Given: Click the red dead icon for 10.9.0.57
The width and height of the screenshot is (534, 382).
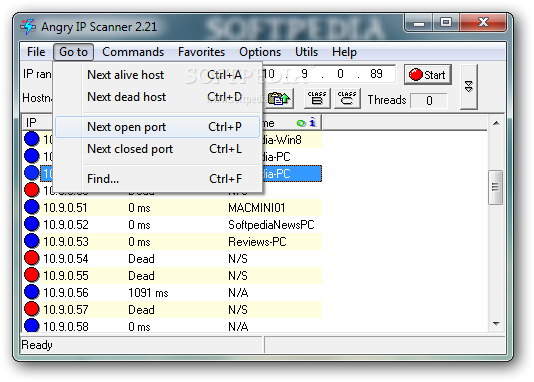Looking at the screenshot, I should point(32,309).
